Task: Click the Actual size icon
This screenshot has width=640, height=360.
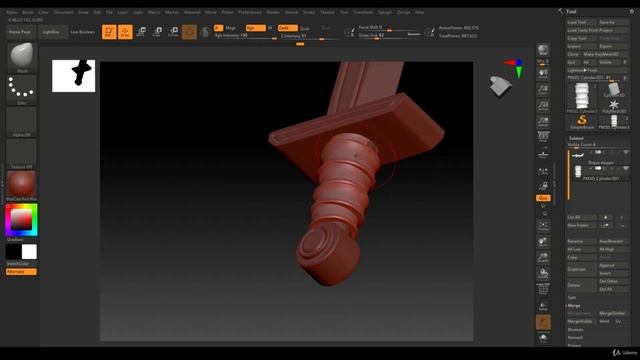Action: 543,106
